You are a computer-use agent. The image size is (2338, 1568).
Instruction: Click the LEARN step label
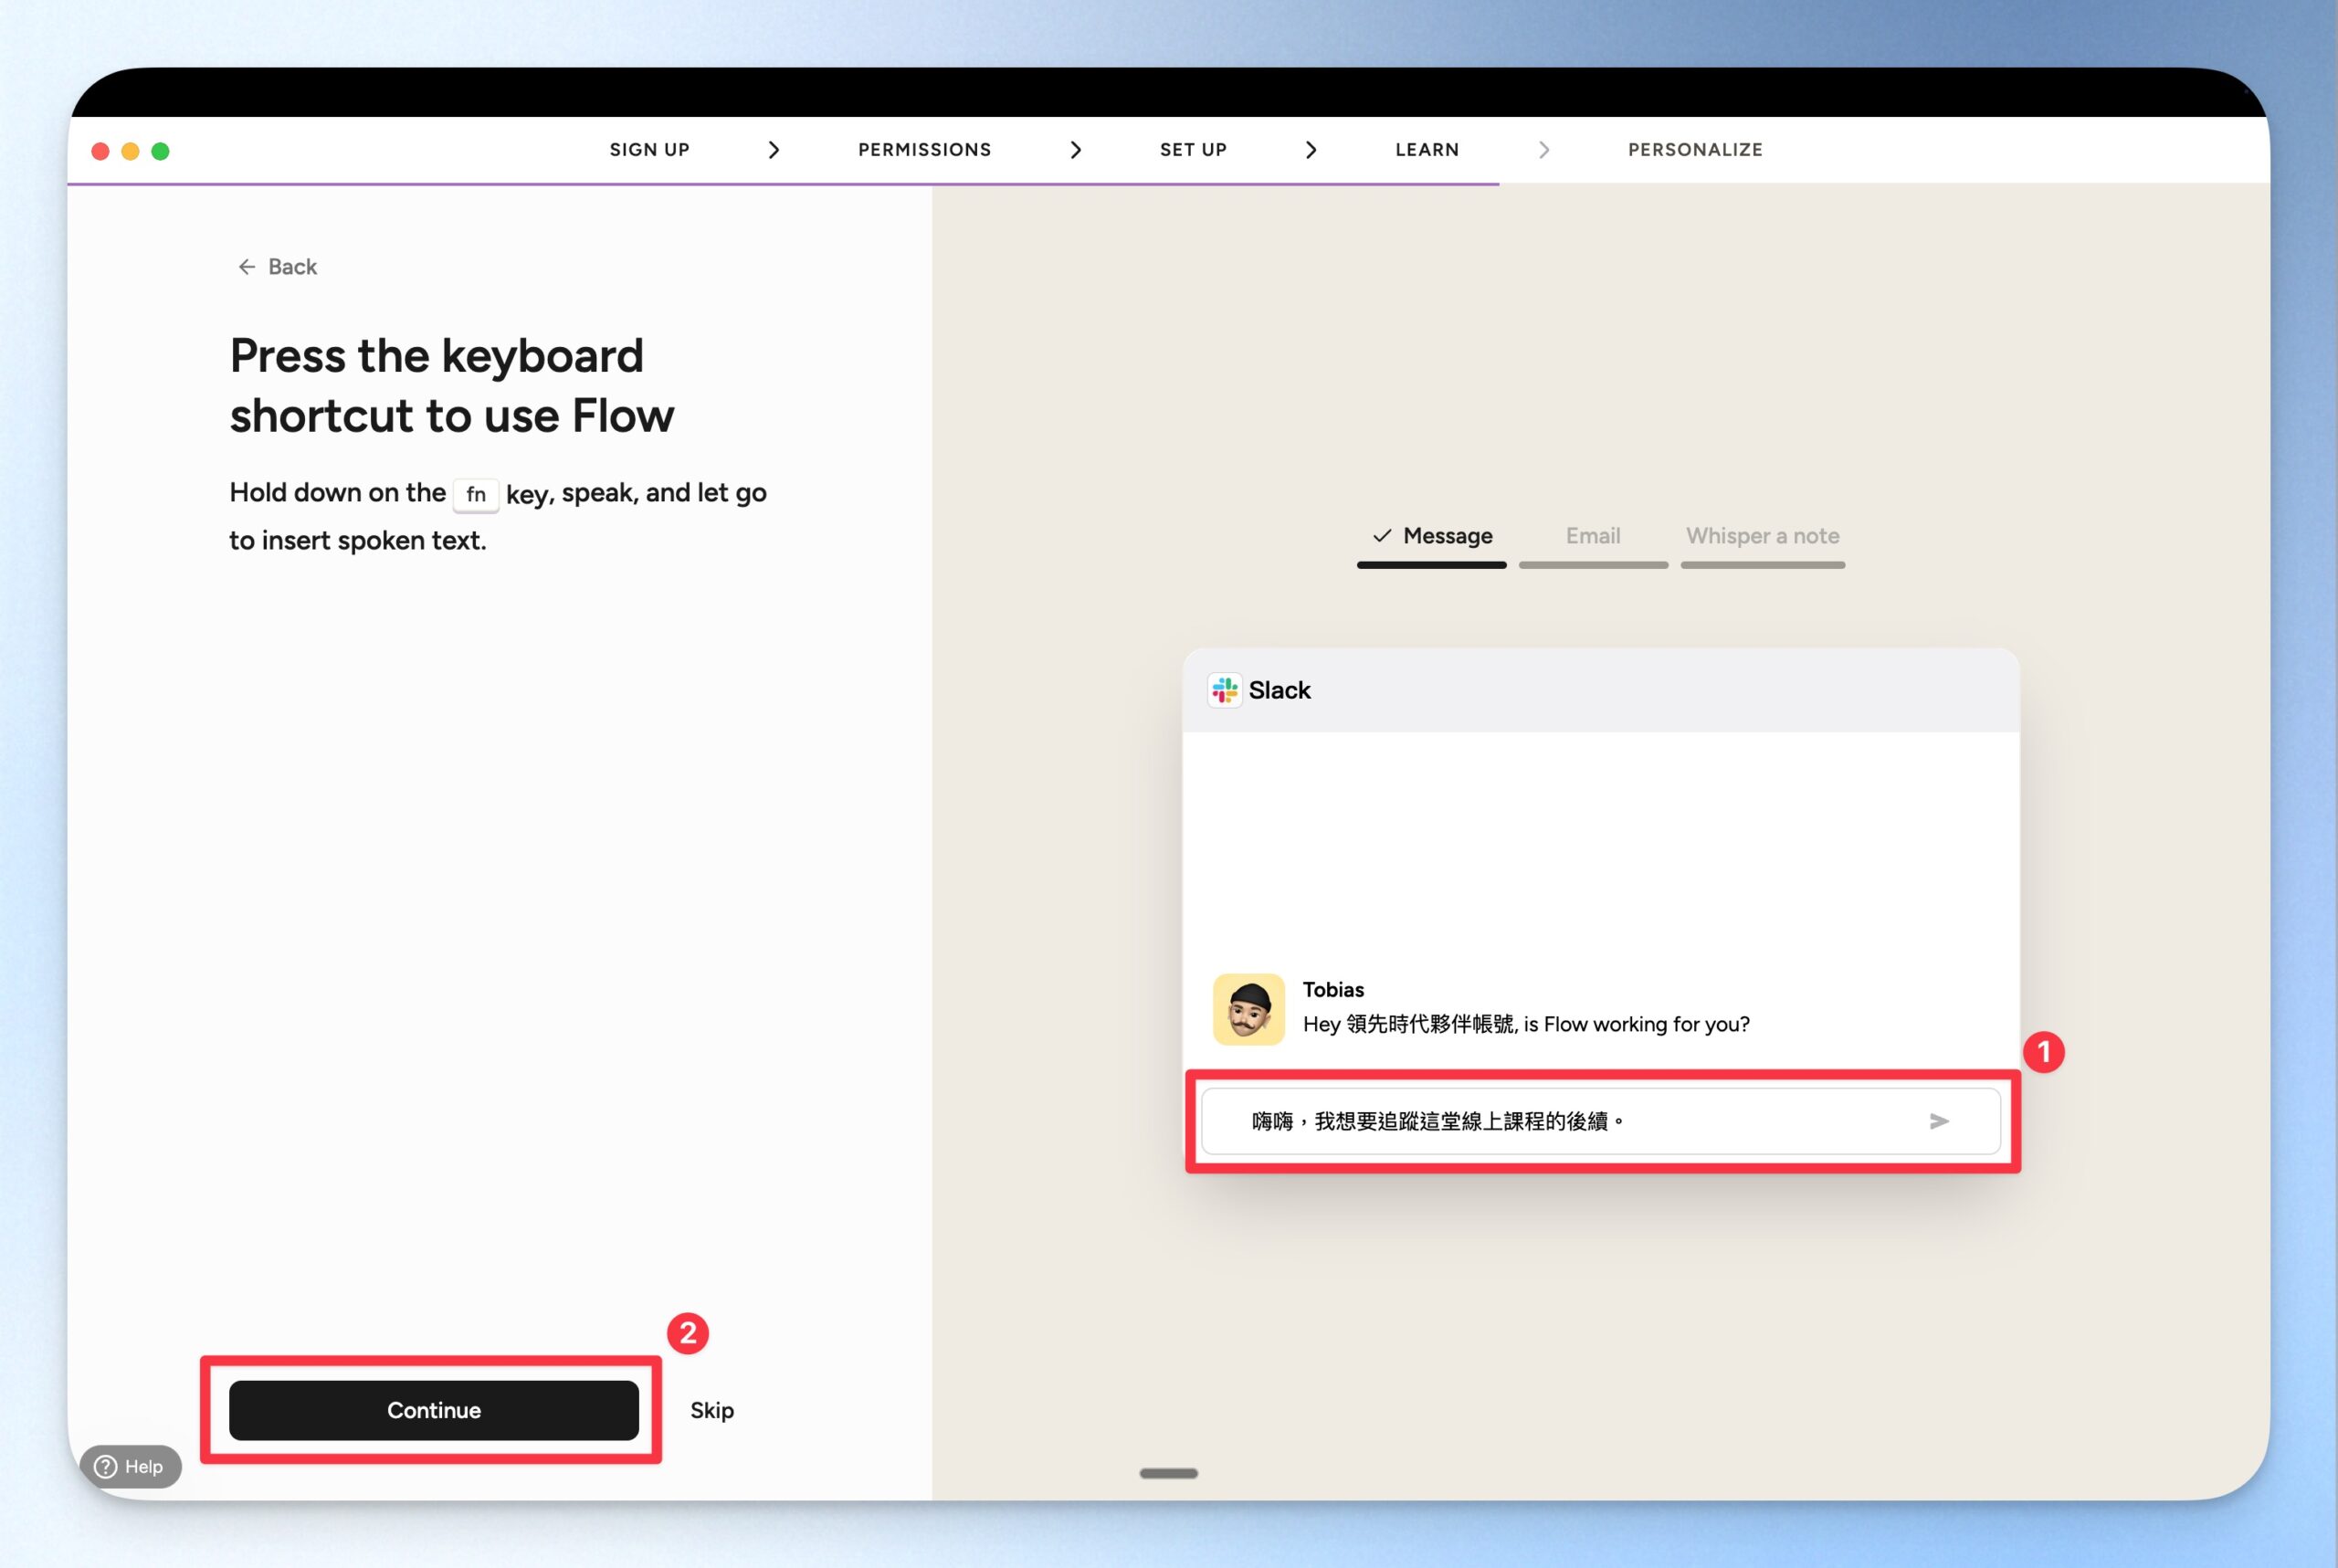(x=1426, y=150)
